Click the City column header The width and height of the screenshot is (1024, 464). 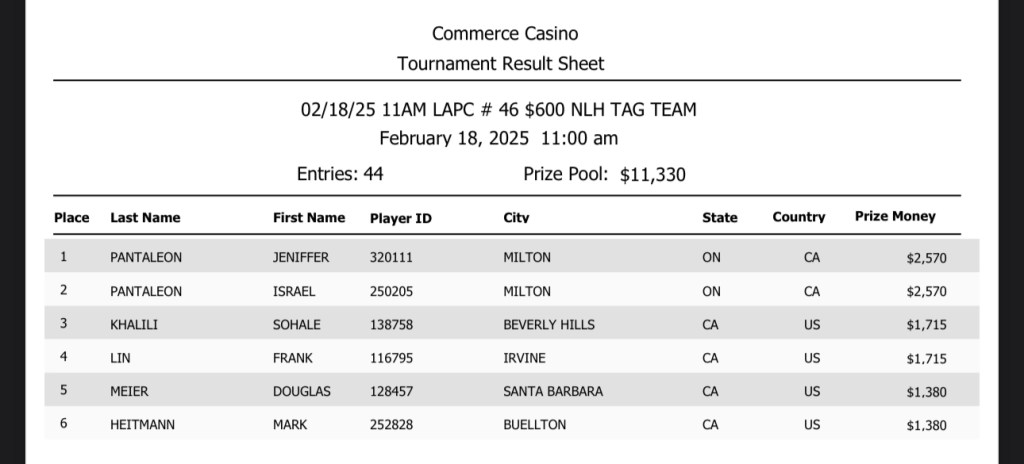tap(516, 217)
